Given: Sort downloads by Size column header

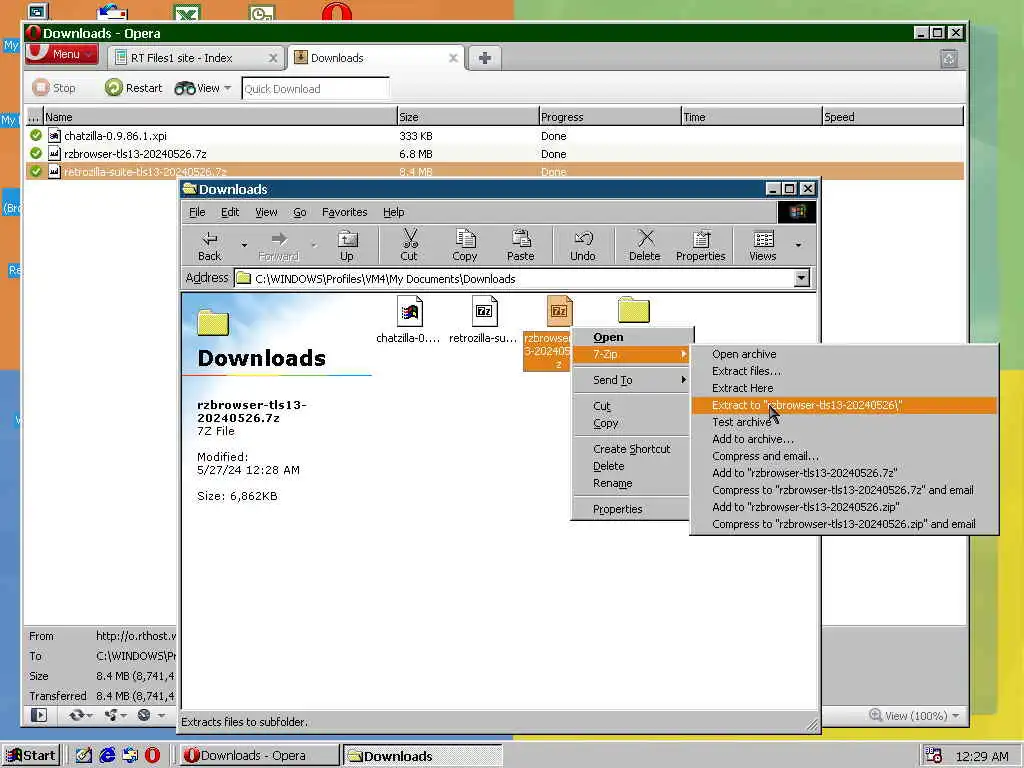Looking at the screenshot, I should click(468, 117).
